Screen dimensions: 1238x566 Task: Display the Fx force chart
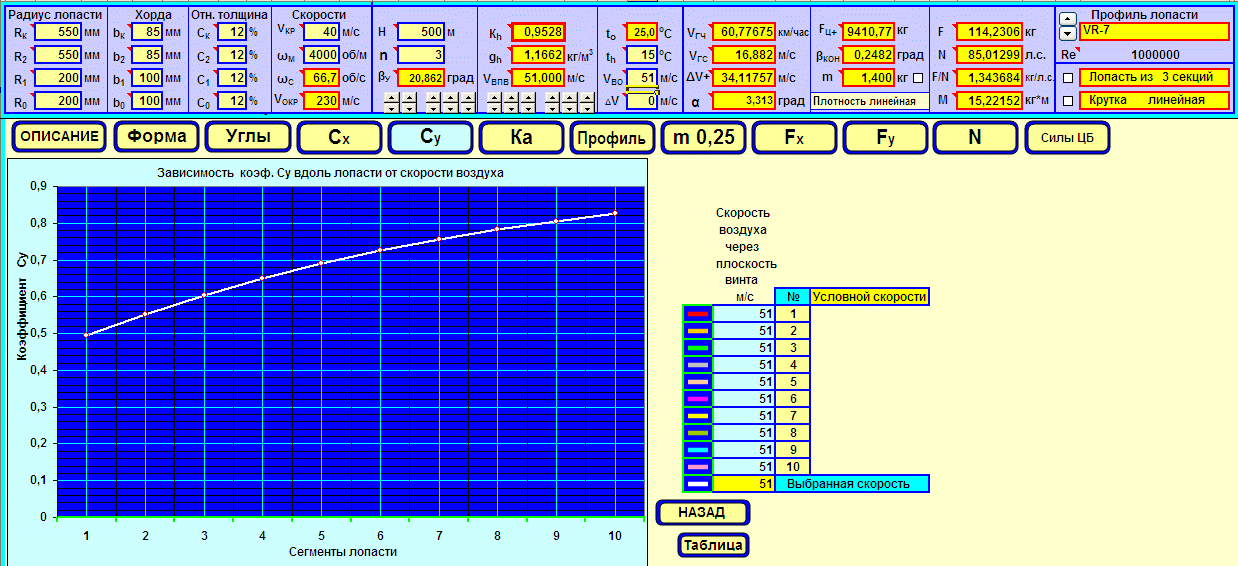(794, 138)
